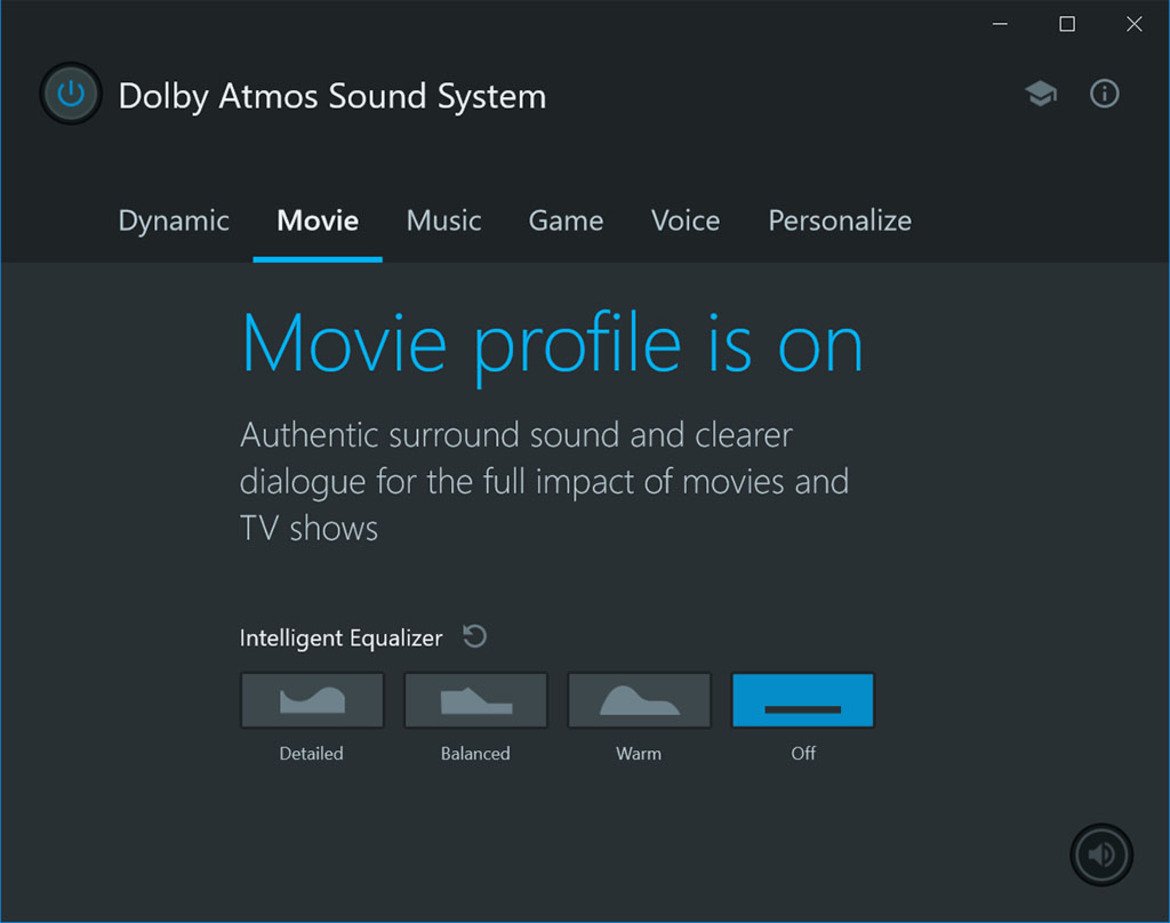Toggle the Dolby Atmos power button
Screen dimensions: 1170x923
point(71,94)
